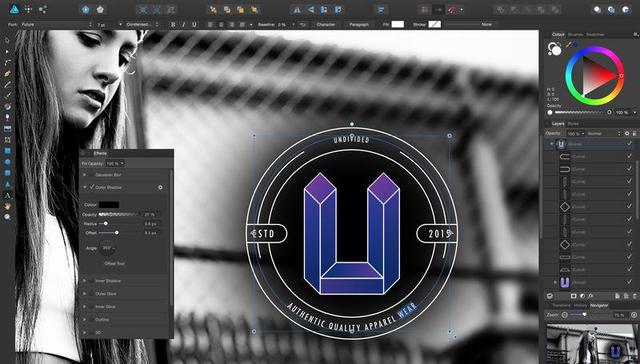The width and height of the screenshot is (640, 364).
Task: Enable the Inner Shadow effect checkbox
Action: tap(92, 281)
